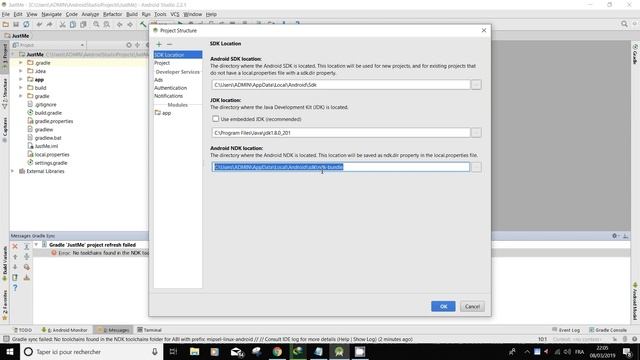Screen dimensions: 640x360
Task: Show hidden system tray icons chevron
Action: [x=527, y=351]
